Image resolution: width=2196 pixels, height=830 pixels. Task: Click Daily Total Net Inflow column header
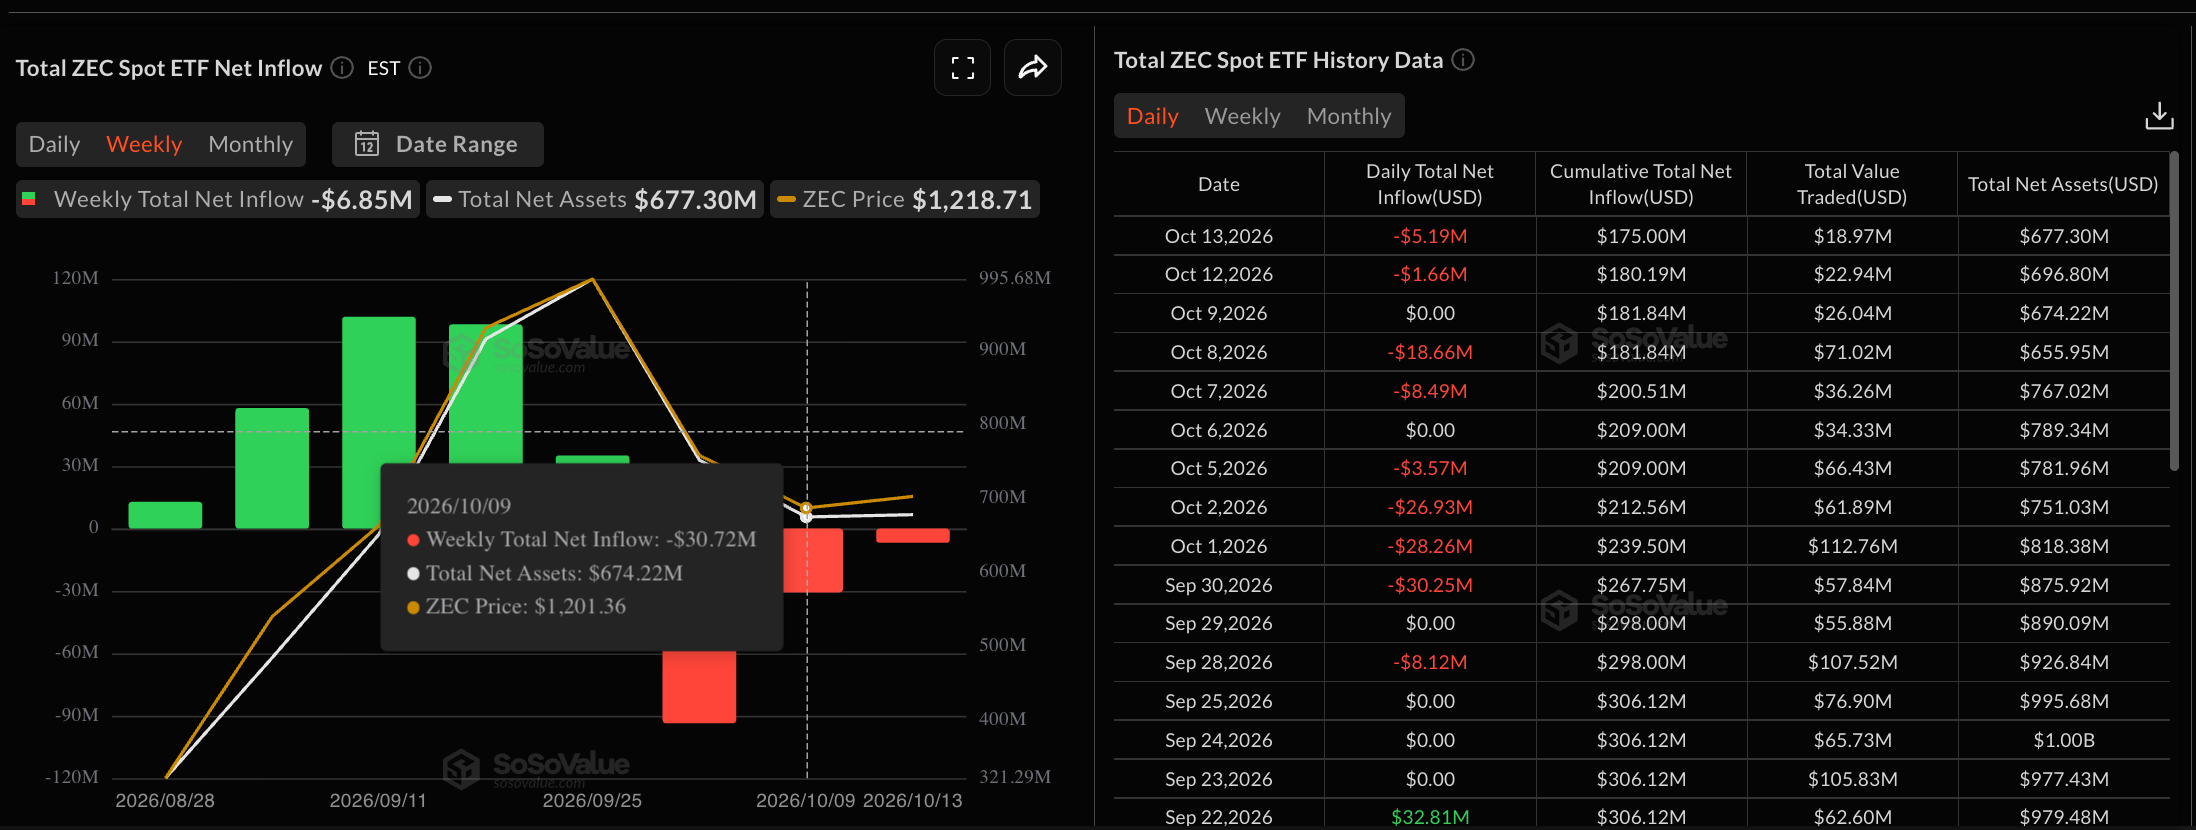(1429, 184)
